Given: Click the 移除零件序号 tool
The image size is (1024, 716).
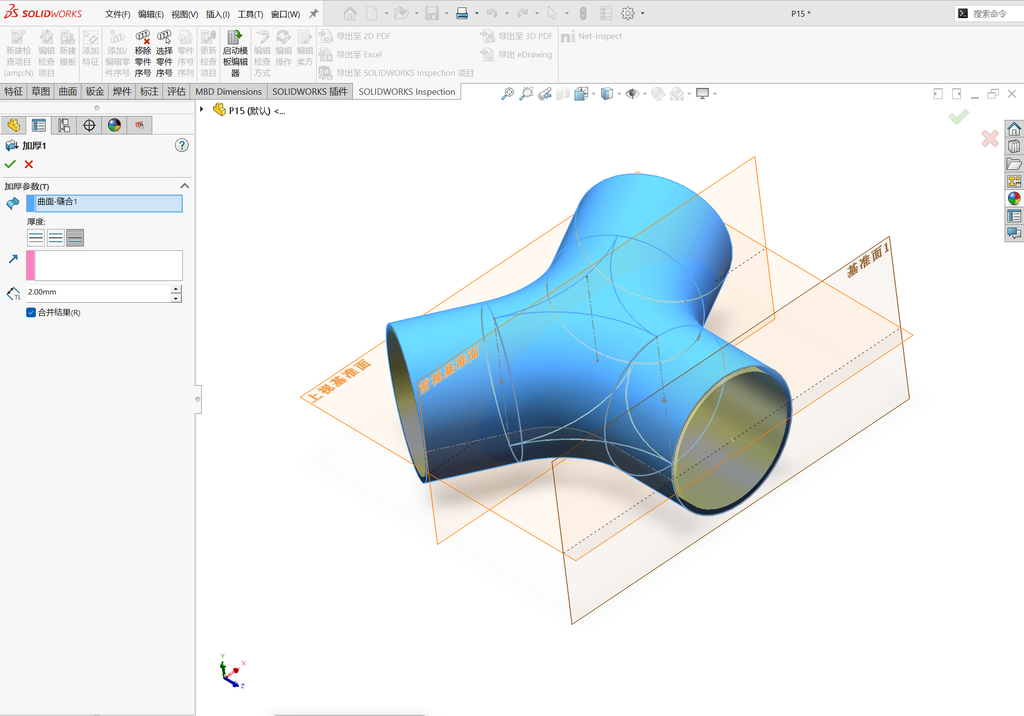Looking at the screenshot, I should point(143,54).
